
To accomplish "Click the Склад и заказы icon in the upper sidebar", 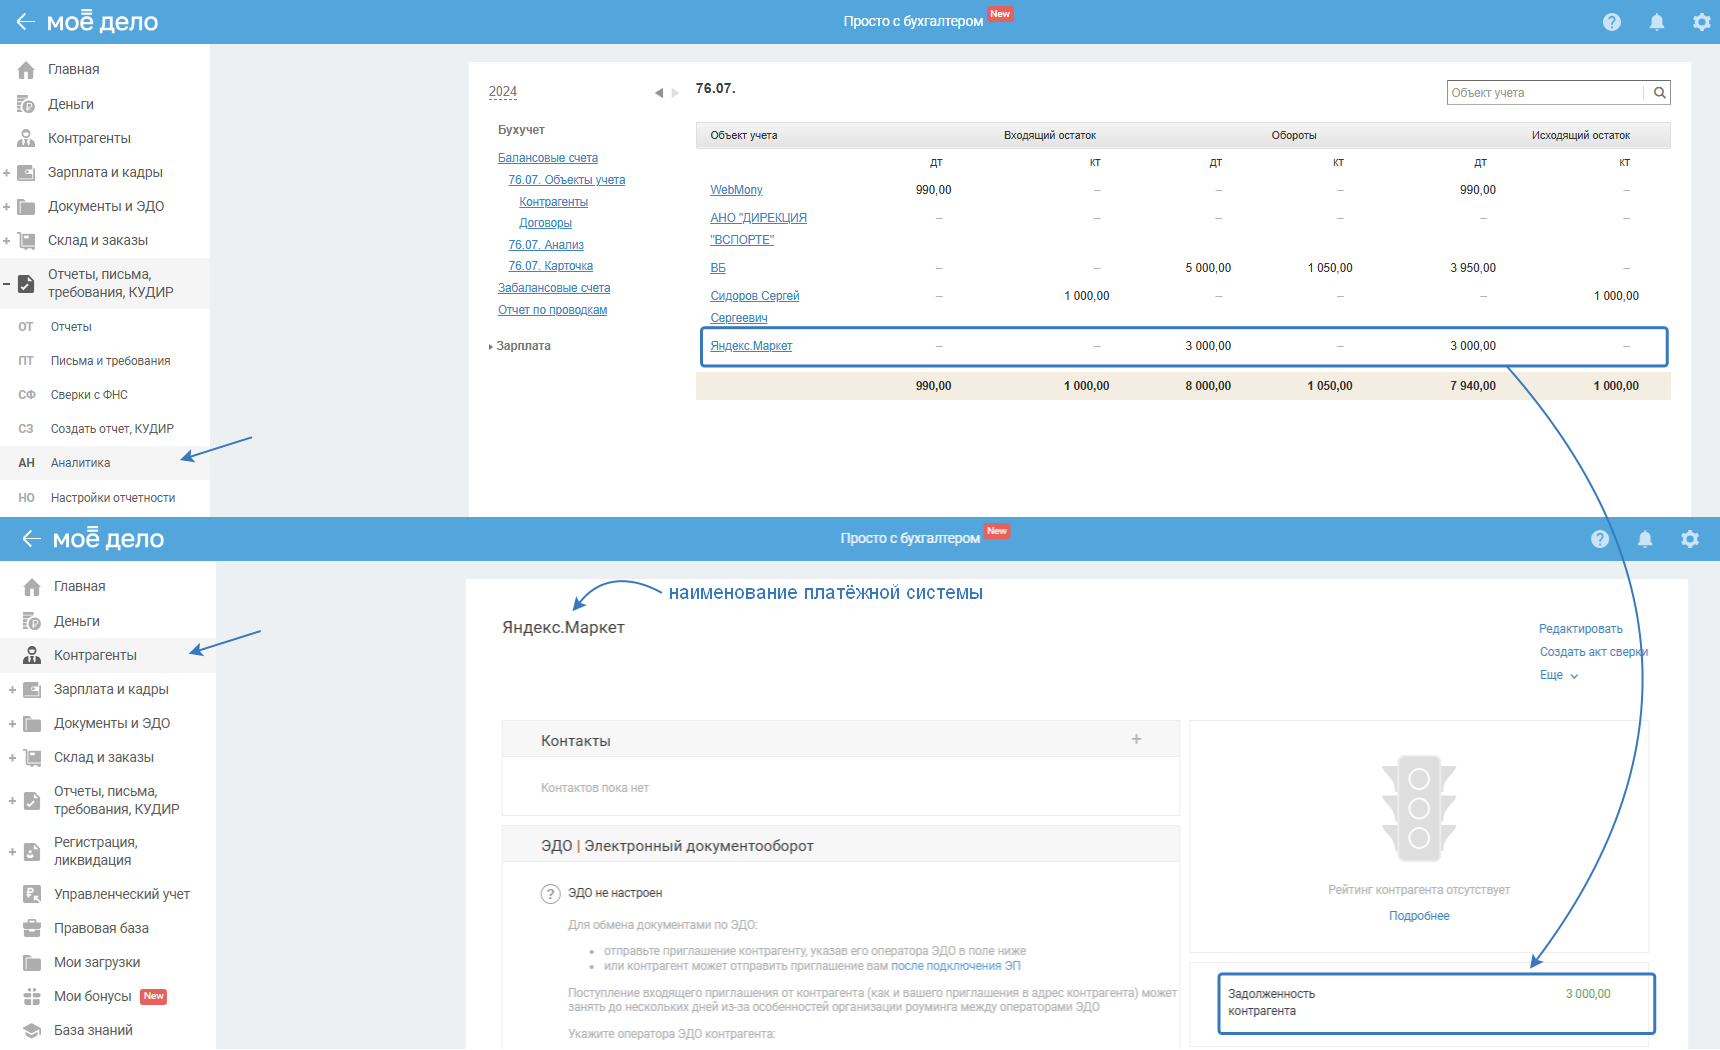I will (x=26, y=240).
